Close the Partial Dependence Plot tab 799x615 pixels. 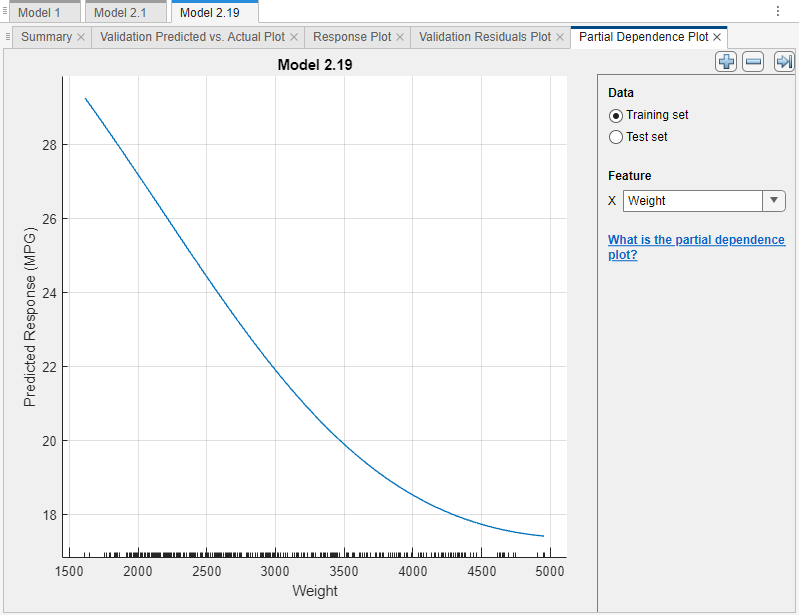pos(717,37)
